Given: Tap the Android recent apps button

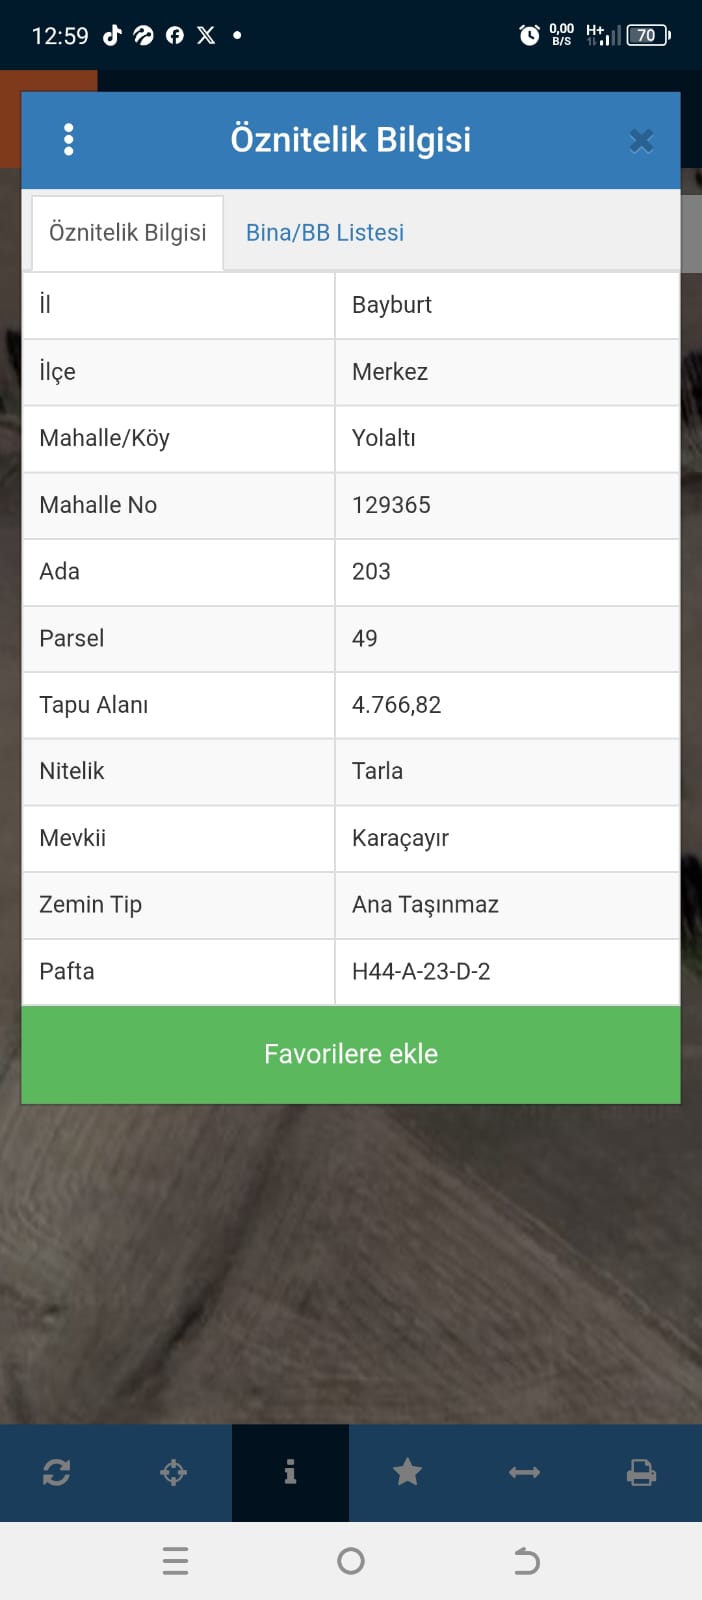Looking at the screenshot, I should 175,1561.
